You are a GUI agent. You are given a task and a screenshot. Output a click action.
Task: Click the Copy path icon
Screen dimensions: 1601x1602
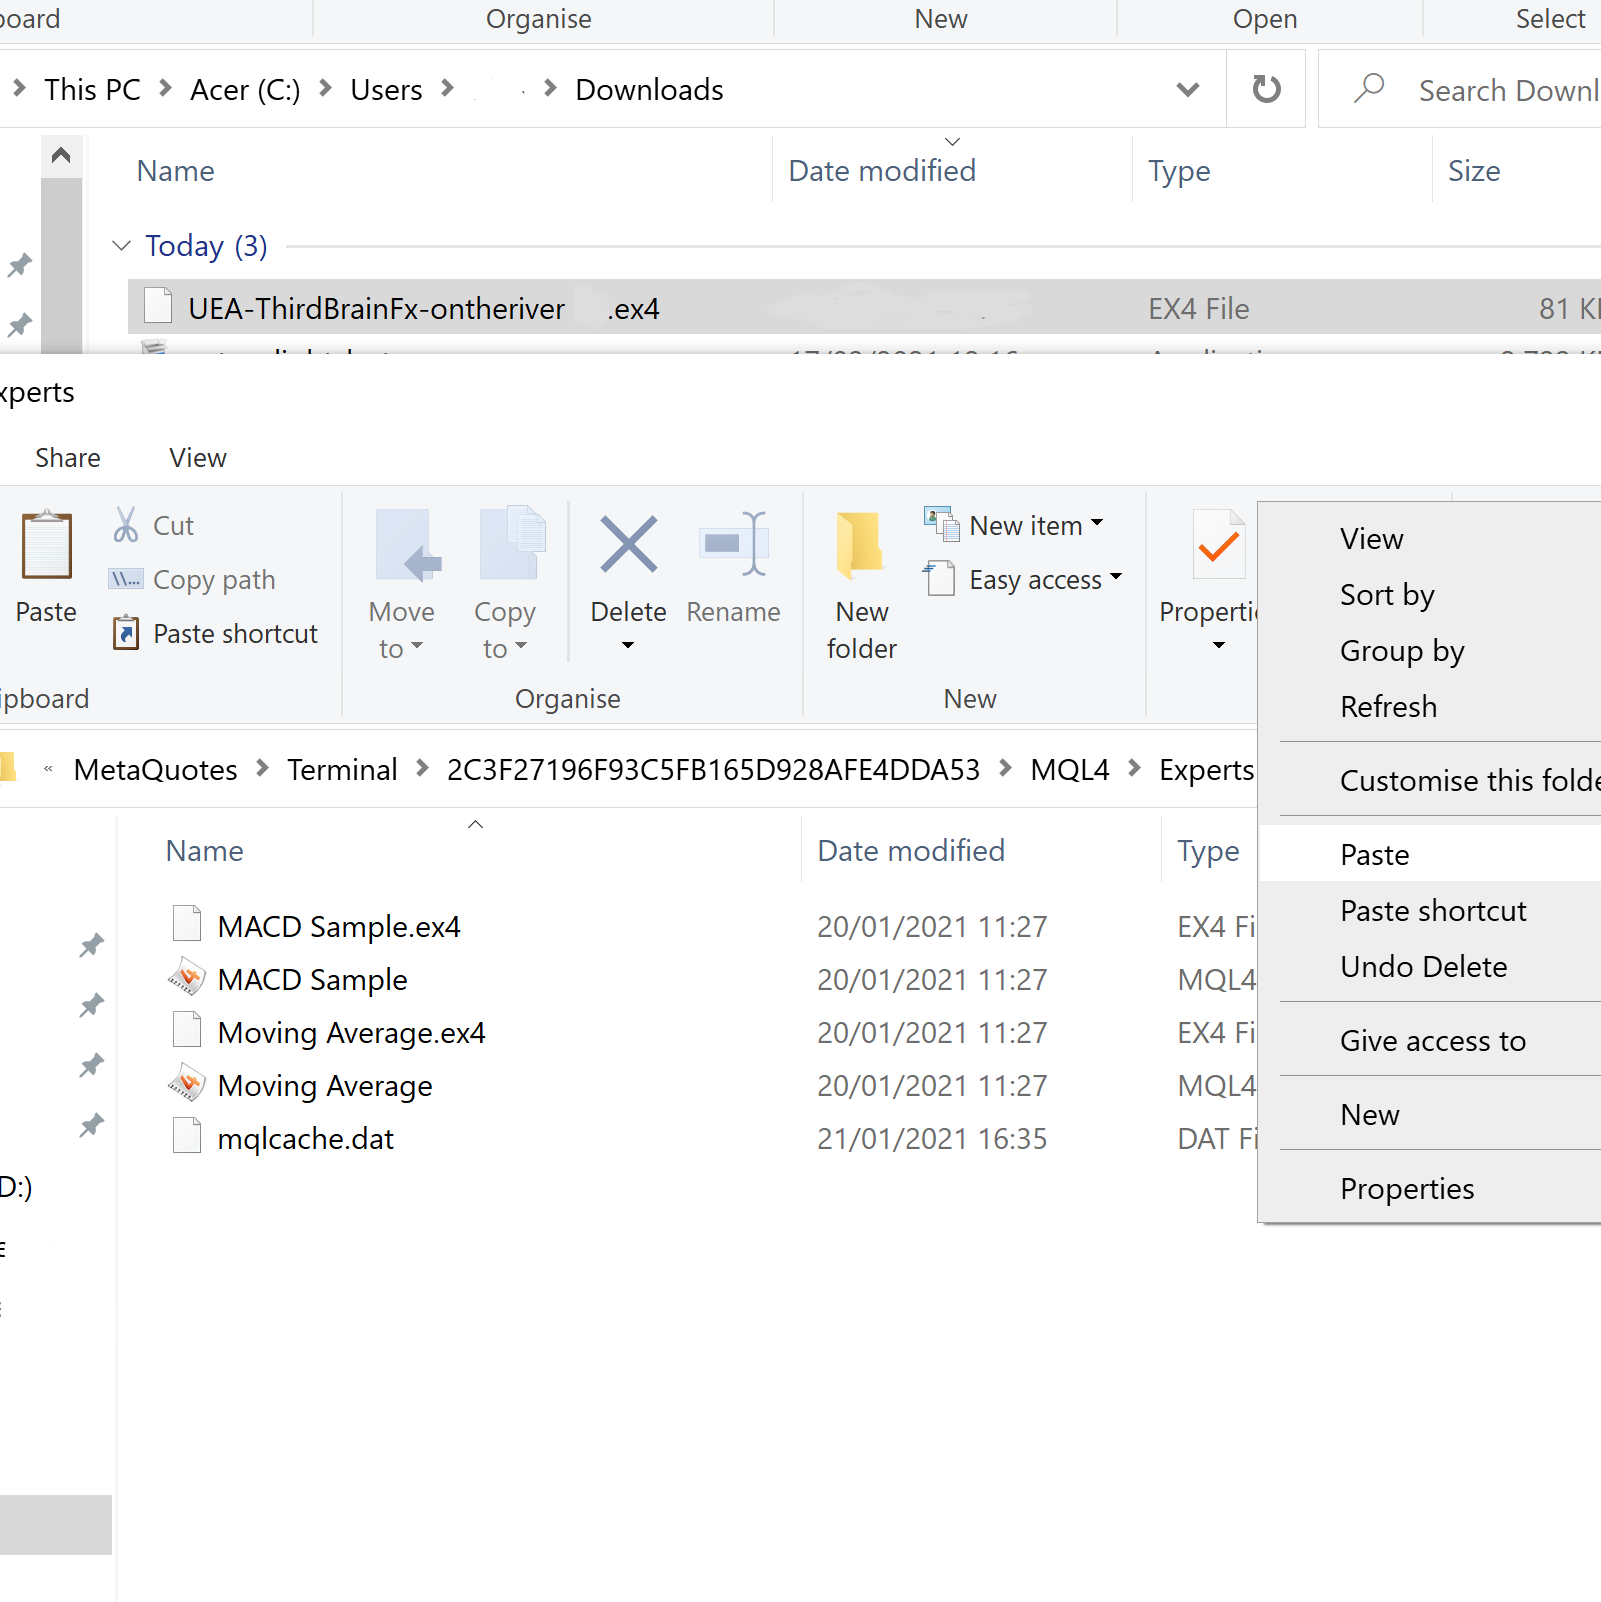coord(126,579)
